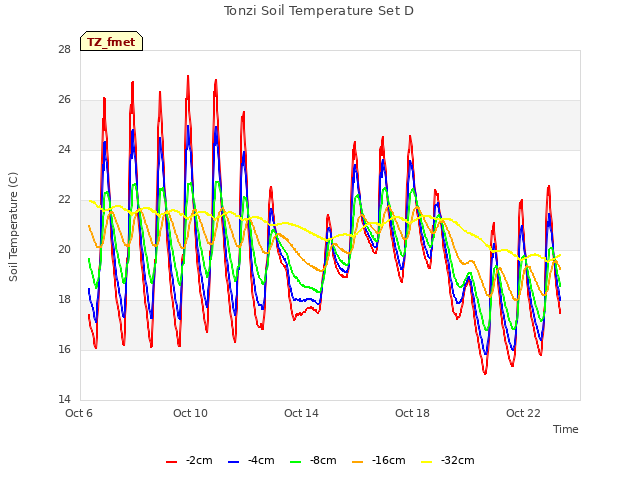This screenshot has height=480, width=640.
Task: Toggle the -2cm series legend label
Action: pyautogui.click(x=199, y=460)
